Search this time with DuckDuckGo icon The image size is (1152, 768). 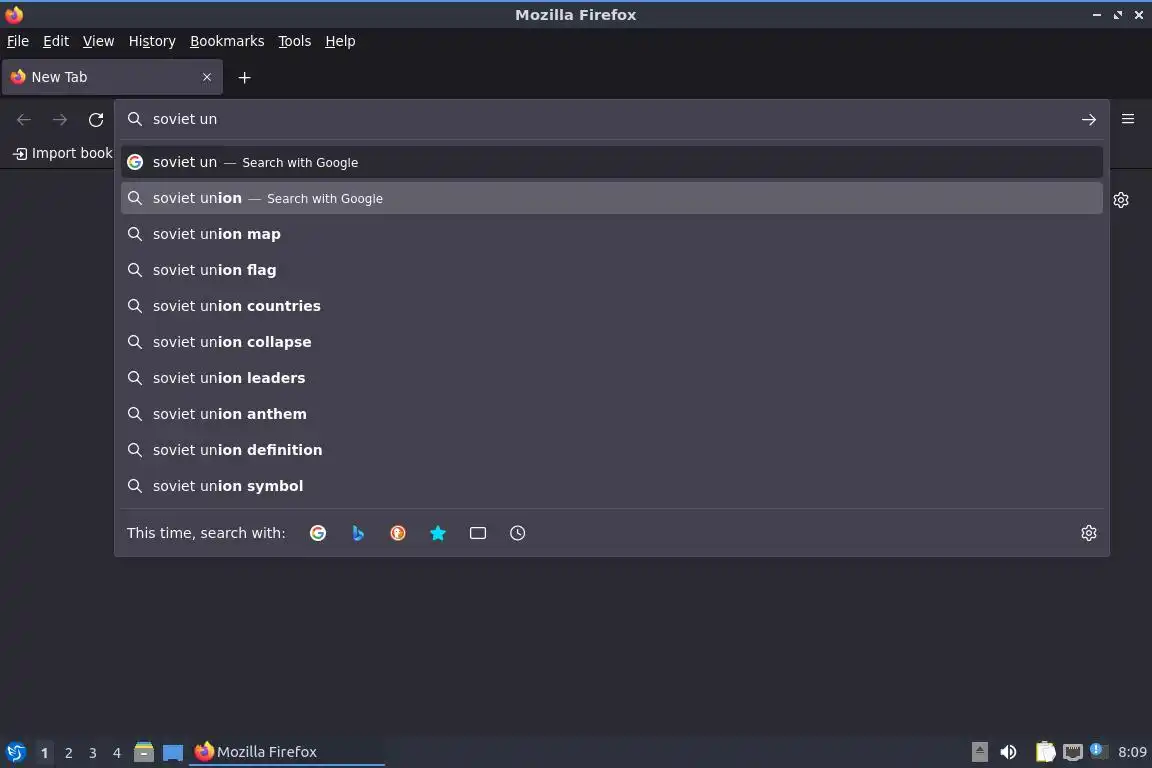click(397, 533)
